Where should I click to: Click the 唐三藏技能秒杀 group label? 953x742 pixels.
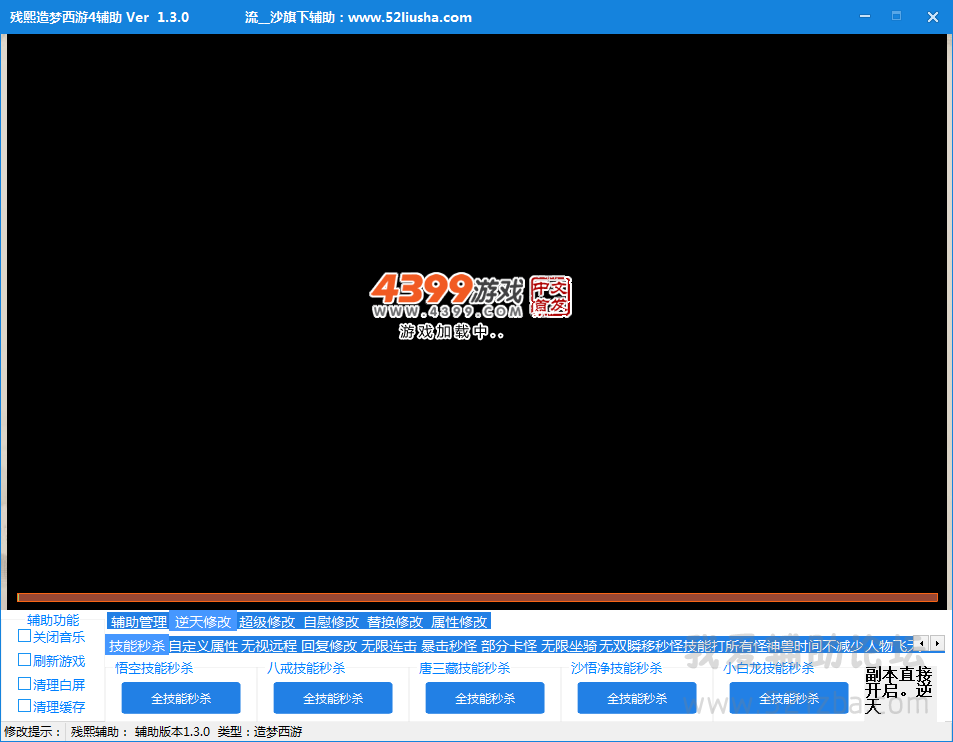click(464, 668)
